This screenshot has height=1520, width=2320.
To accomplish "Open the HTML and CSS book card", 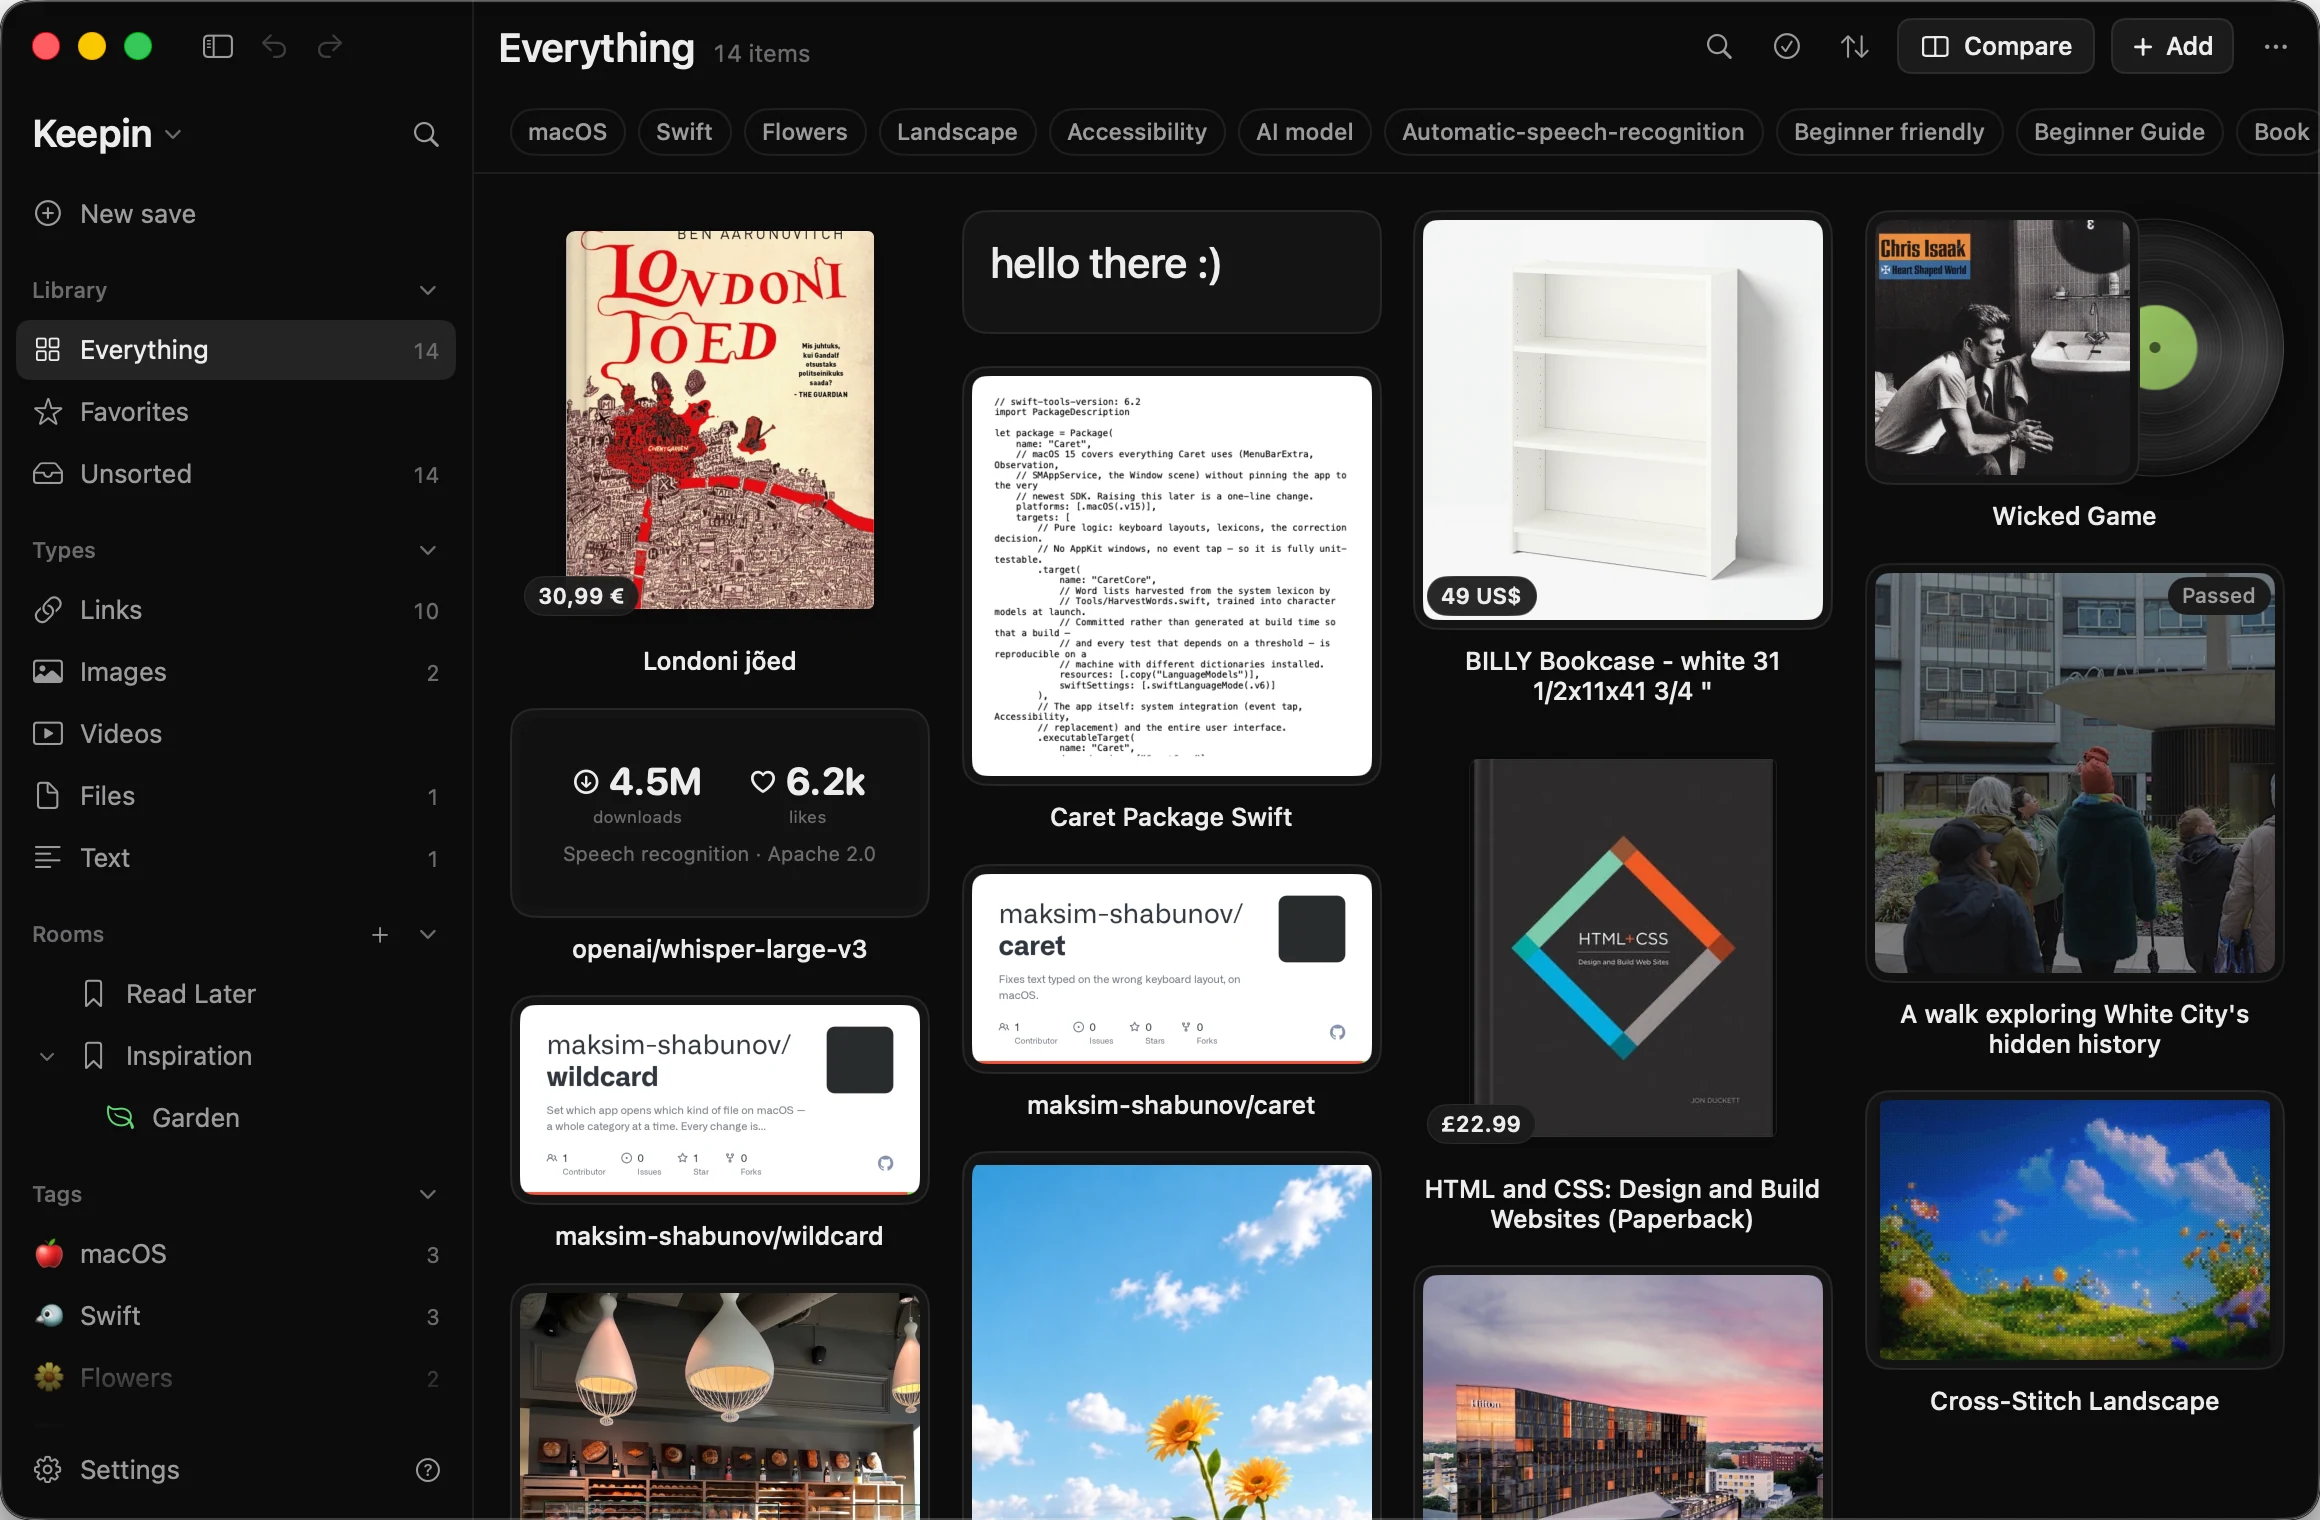I will 1622,948.
